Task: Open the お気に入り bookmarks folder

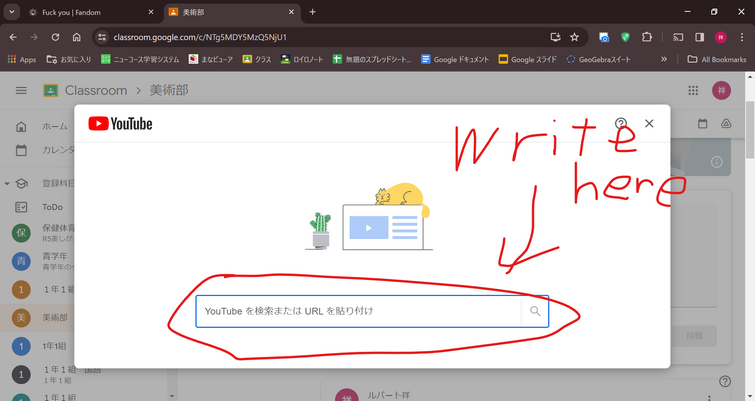Action: 68,59
